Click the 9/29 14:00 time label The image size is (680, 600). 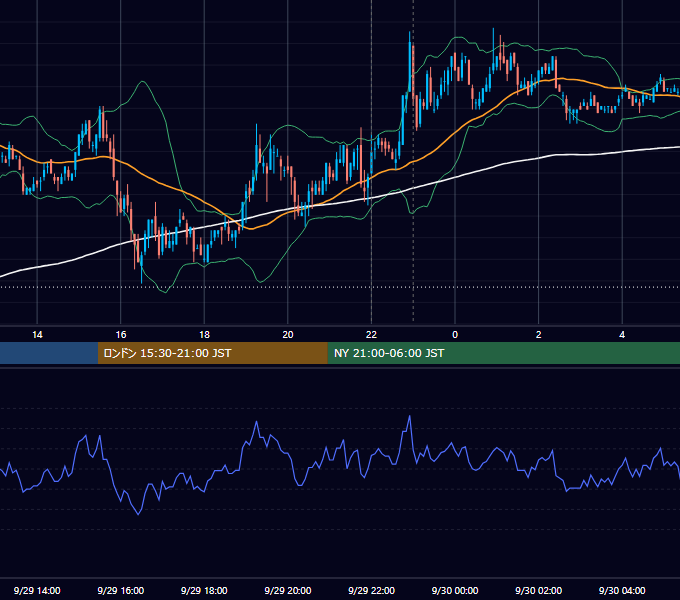37,590
